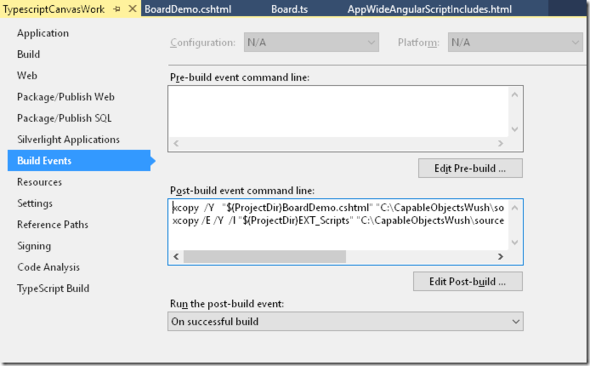The height and width of the screenshot is (366, 590).
Task: Click left arrow of Pre-build horizontal scrollbar
Action: point(176,143)
